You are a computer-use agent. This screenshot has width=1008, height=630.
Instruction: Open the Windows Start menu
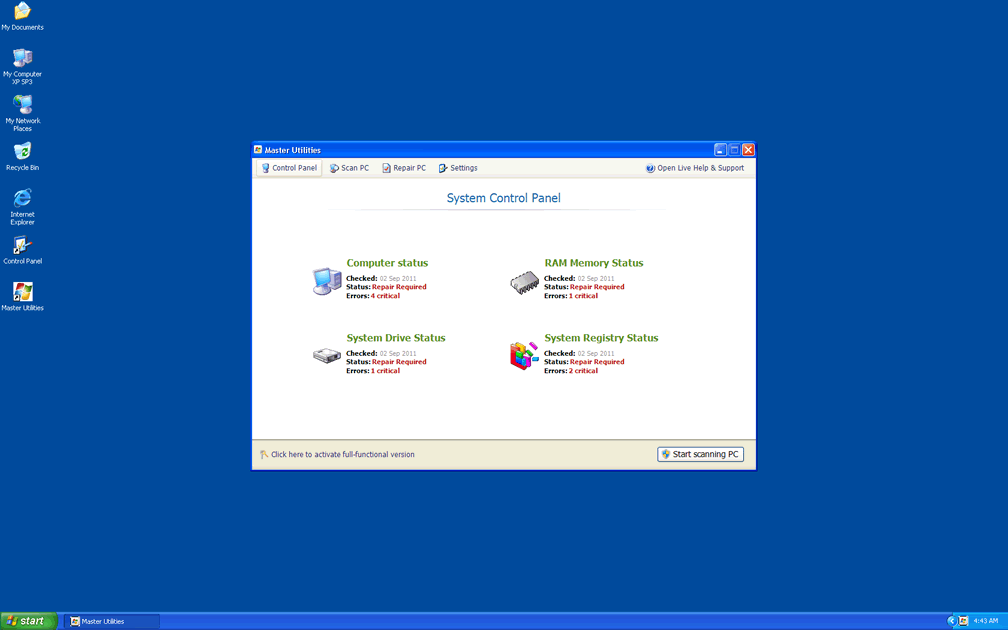(28, 621)
